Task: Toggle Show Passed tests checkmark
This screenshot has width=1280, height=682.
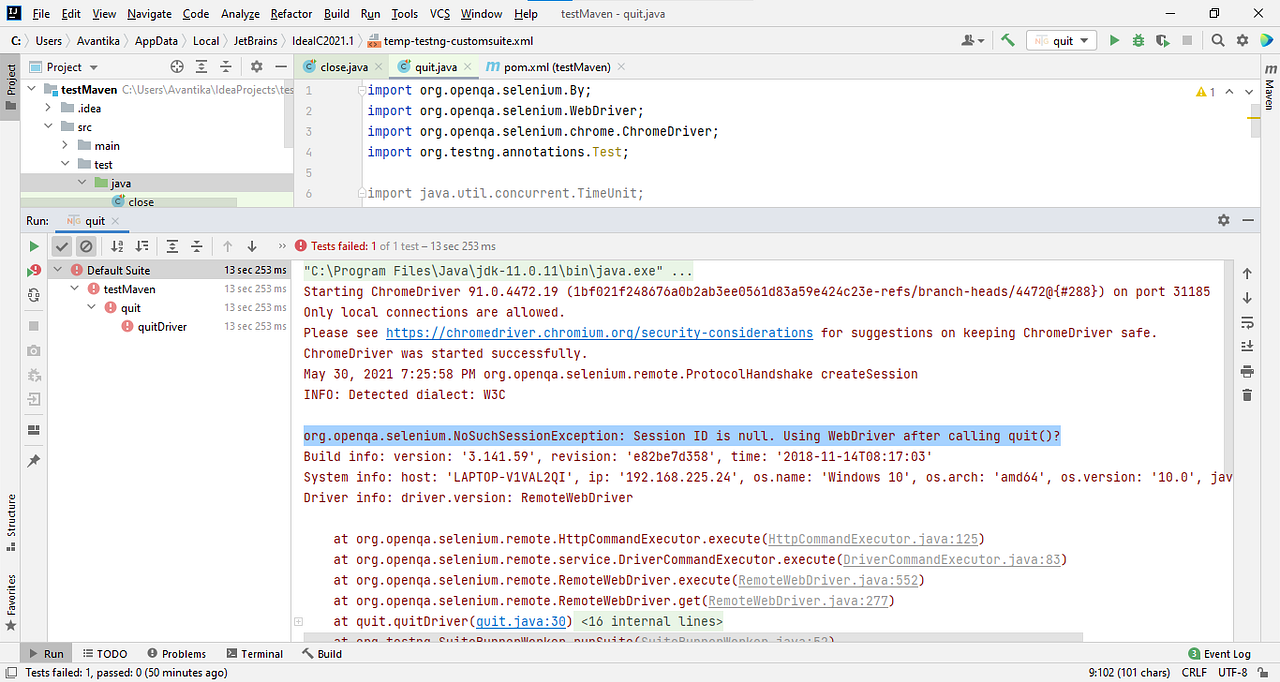Action: pyautogui.click(x=62, y=246)
